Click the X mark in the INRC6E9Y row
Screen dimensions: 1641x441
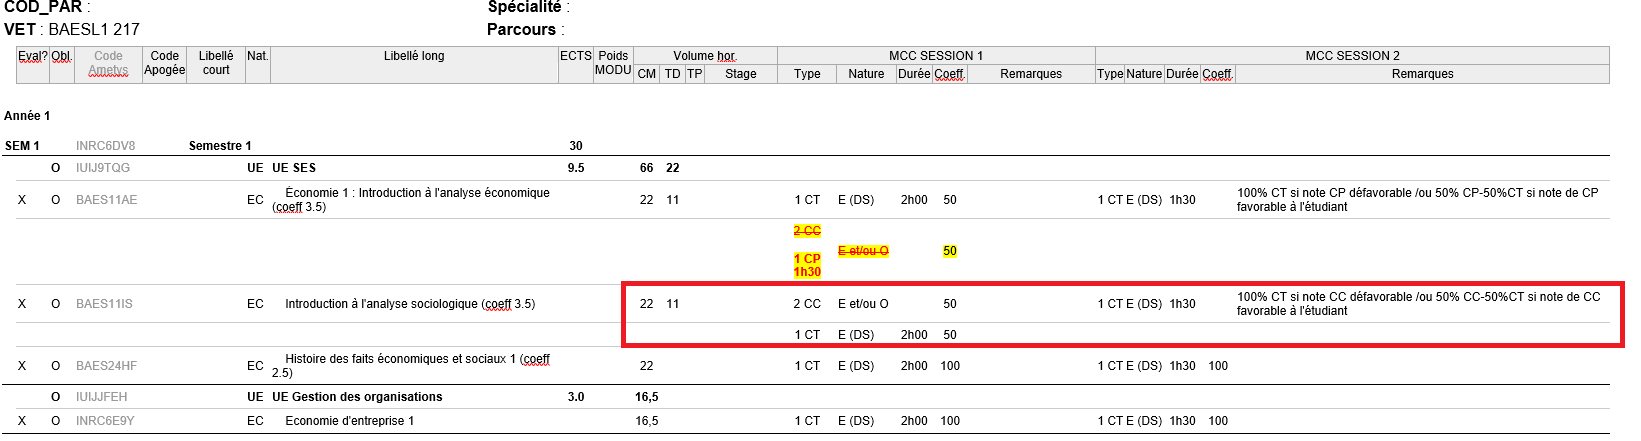tap(22, 421)
